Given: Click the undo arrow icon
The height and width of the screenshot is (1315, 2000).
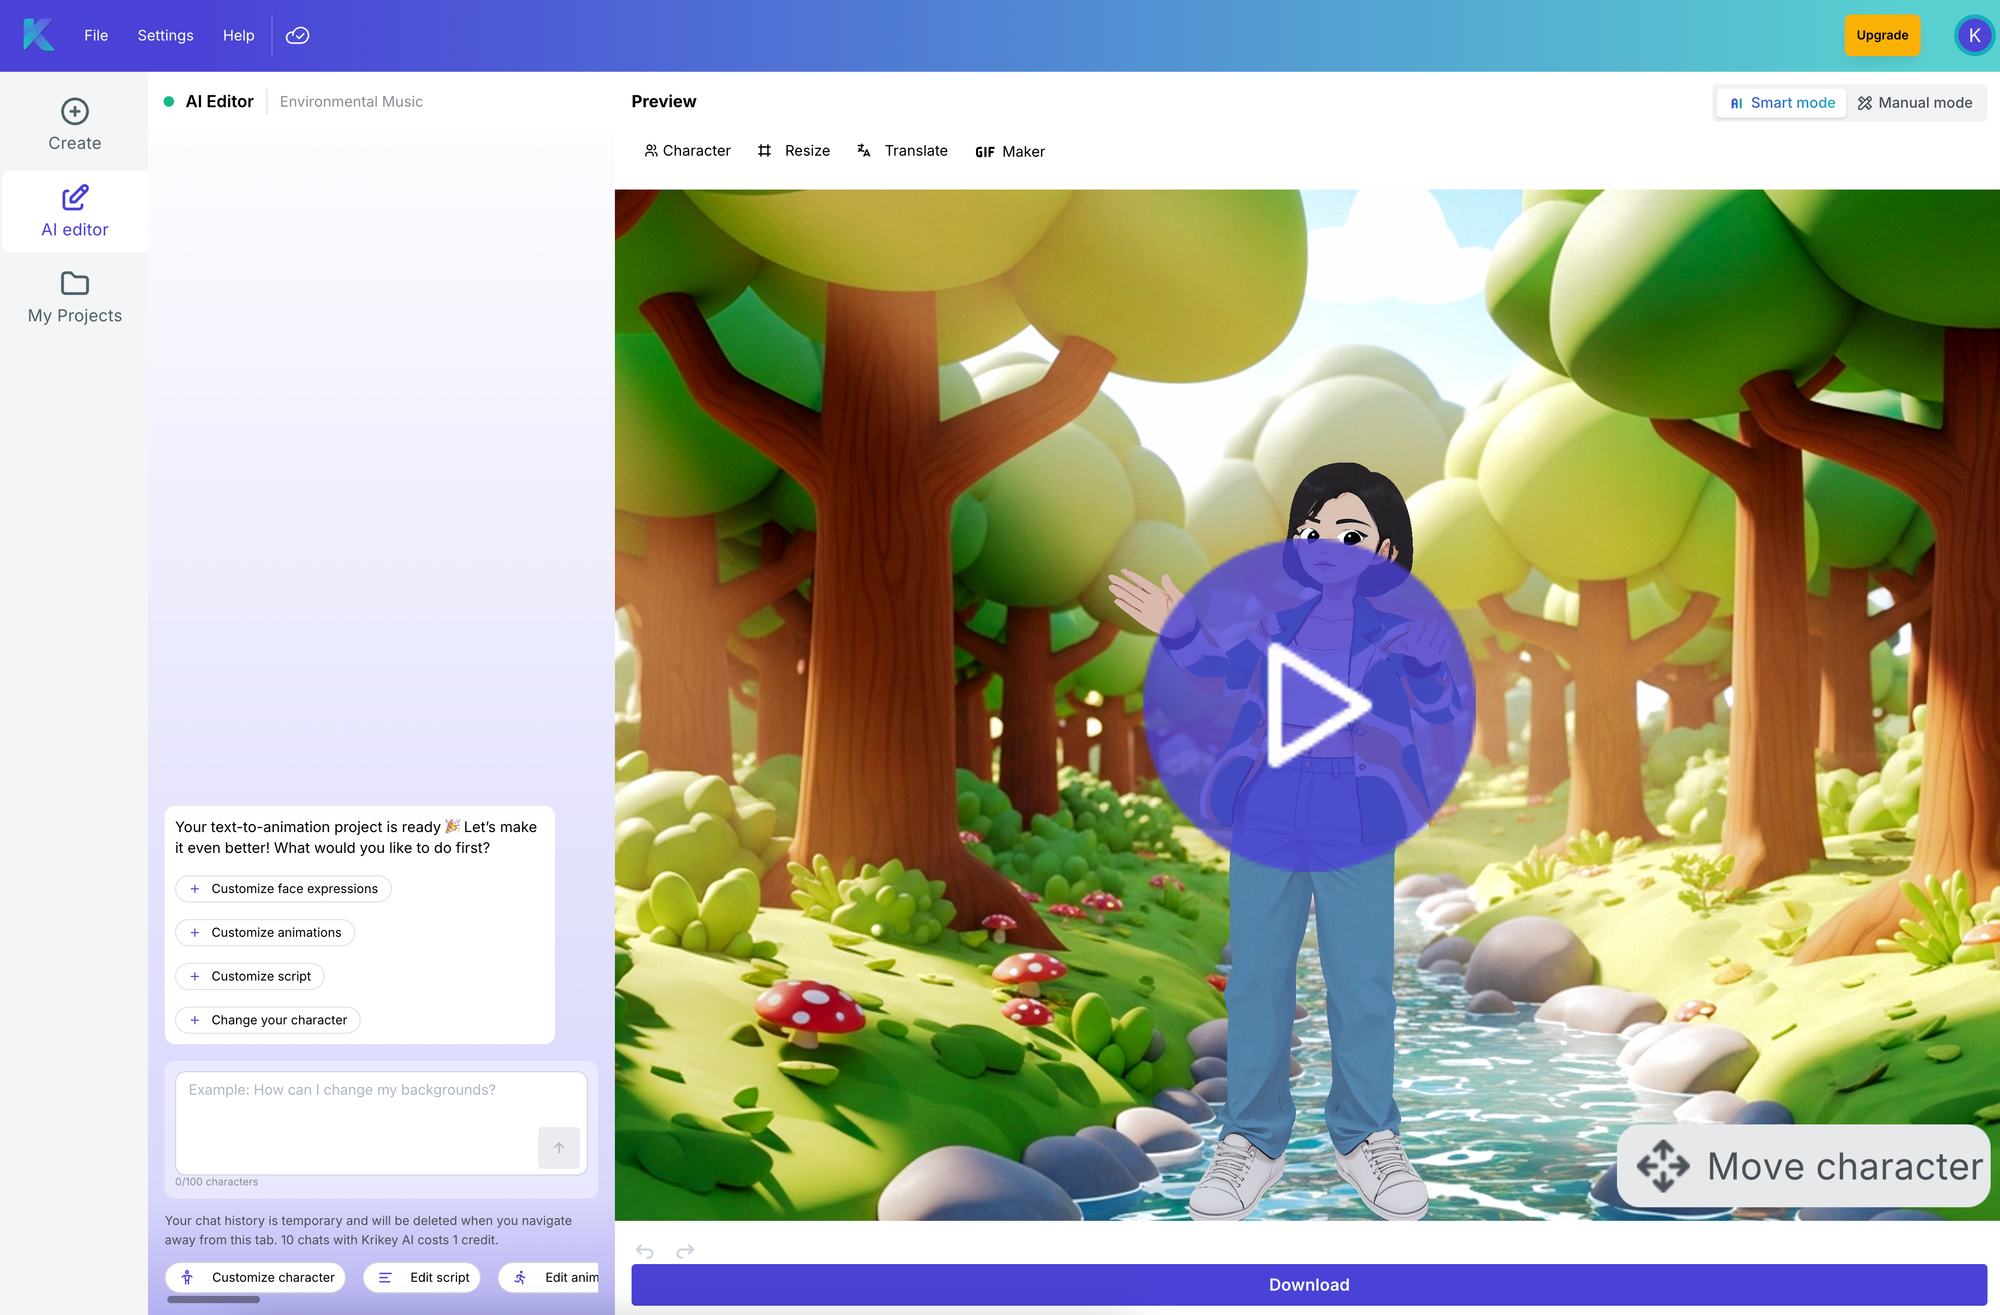Looking at the screenshot, I should [645, 1251].
